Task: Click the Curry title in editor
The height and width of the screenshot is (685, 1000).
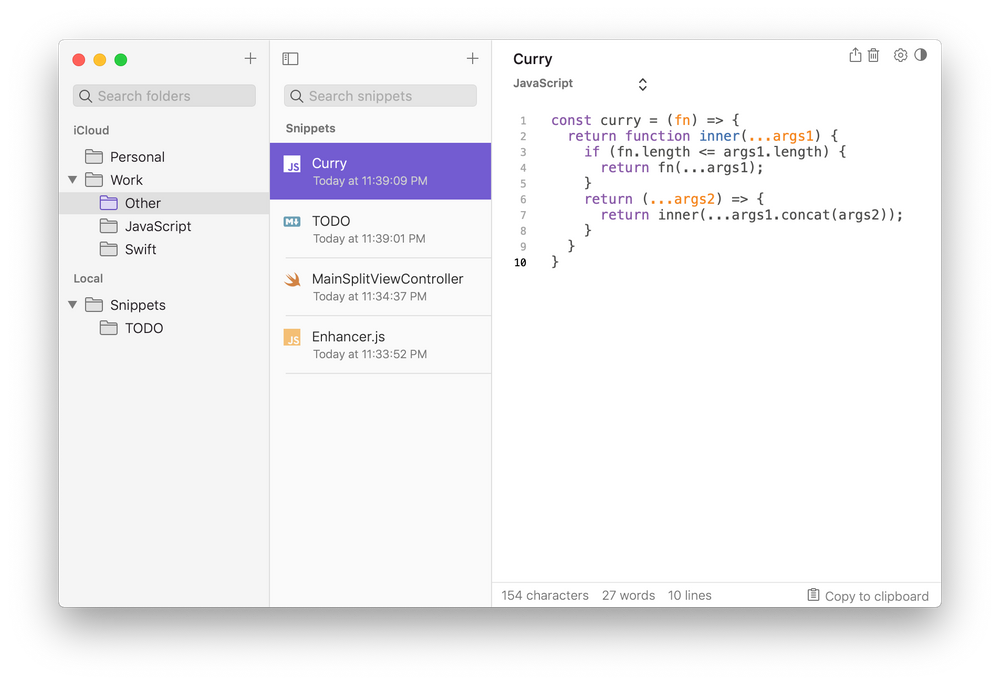Action: coord(533,59)
